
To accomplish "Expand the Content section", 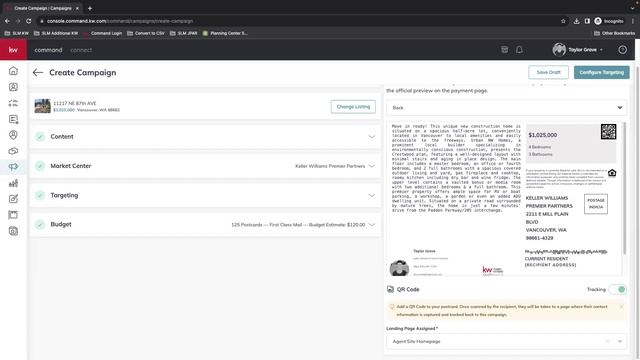I will click(205, 137).
